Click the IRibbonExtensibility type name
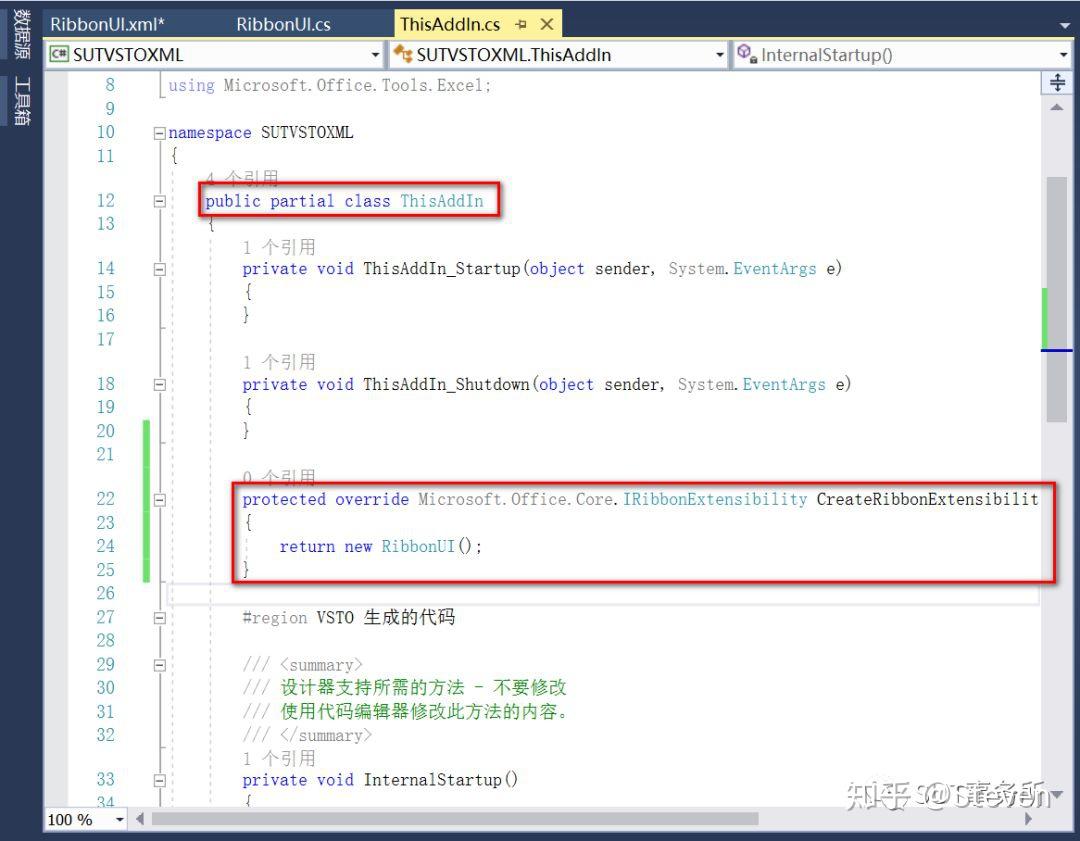 [715, 499]
